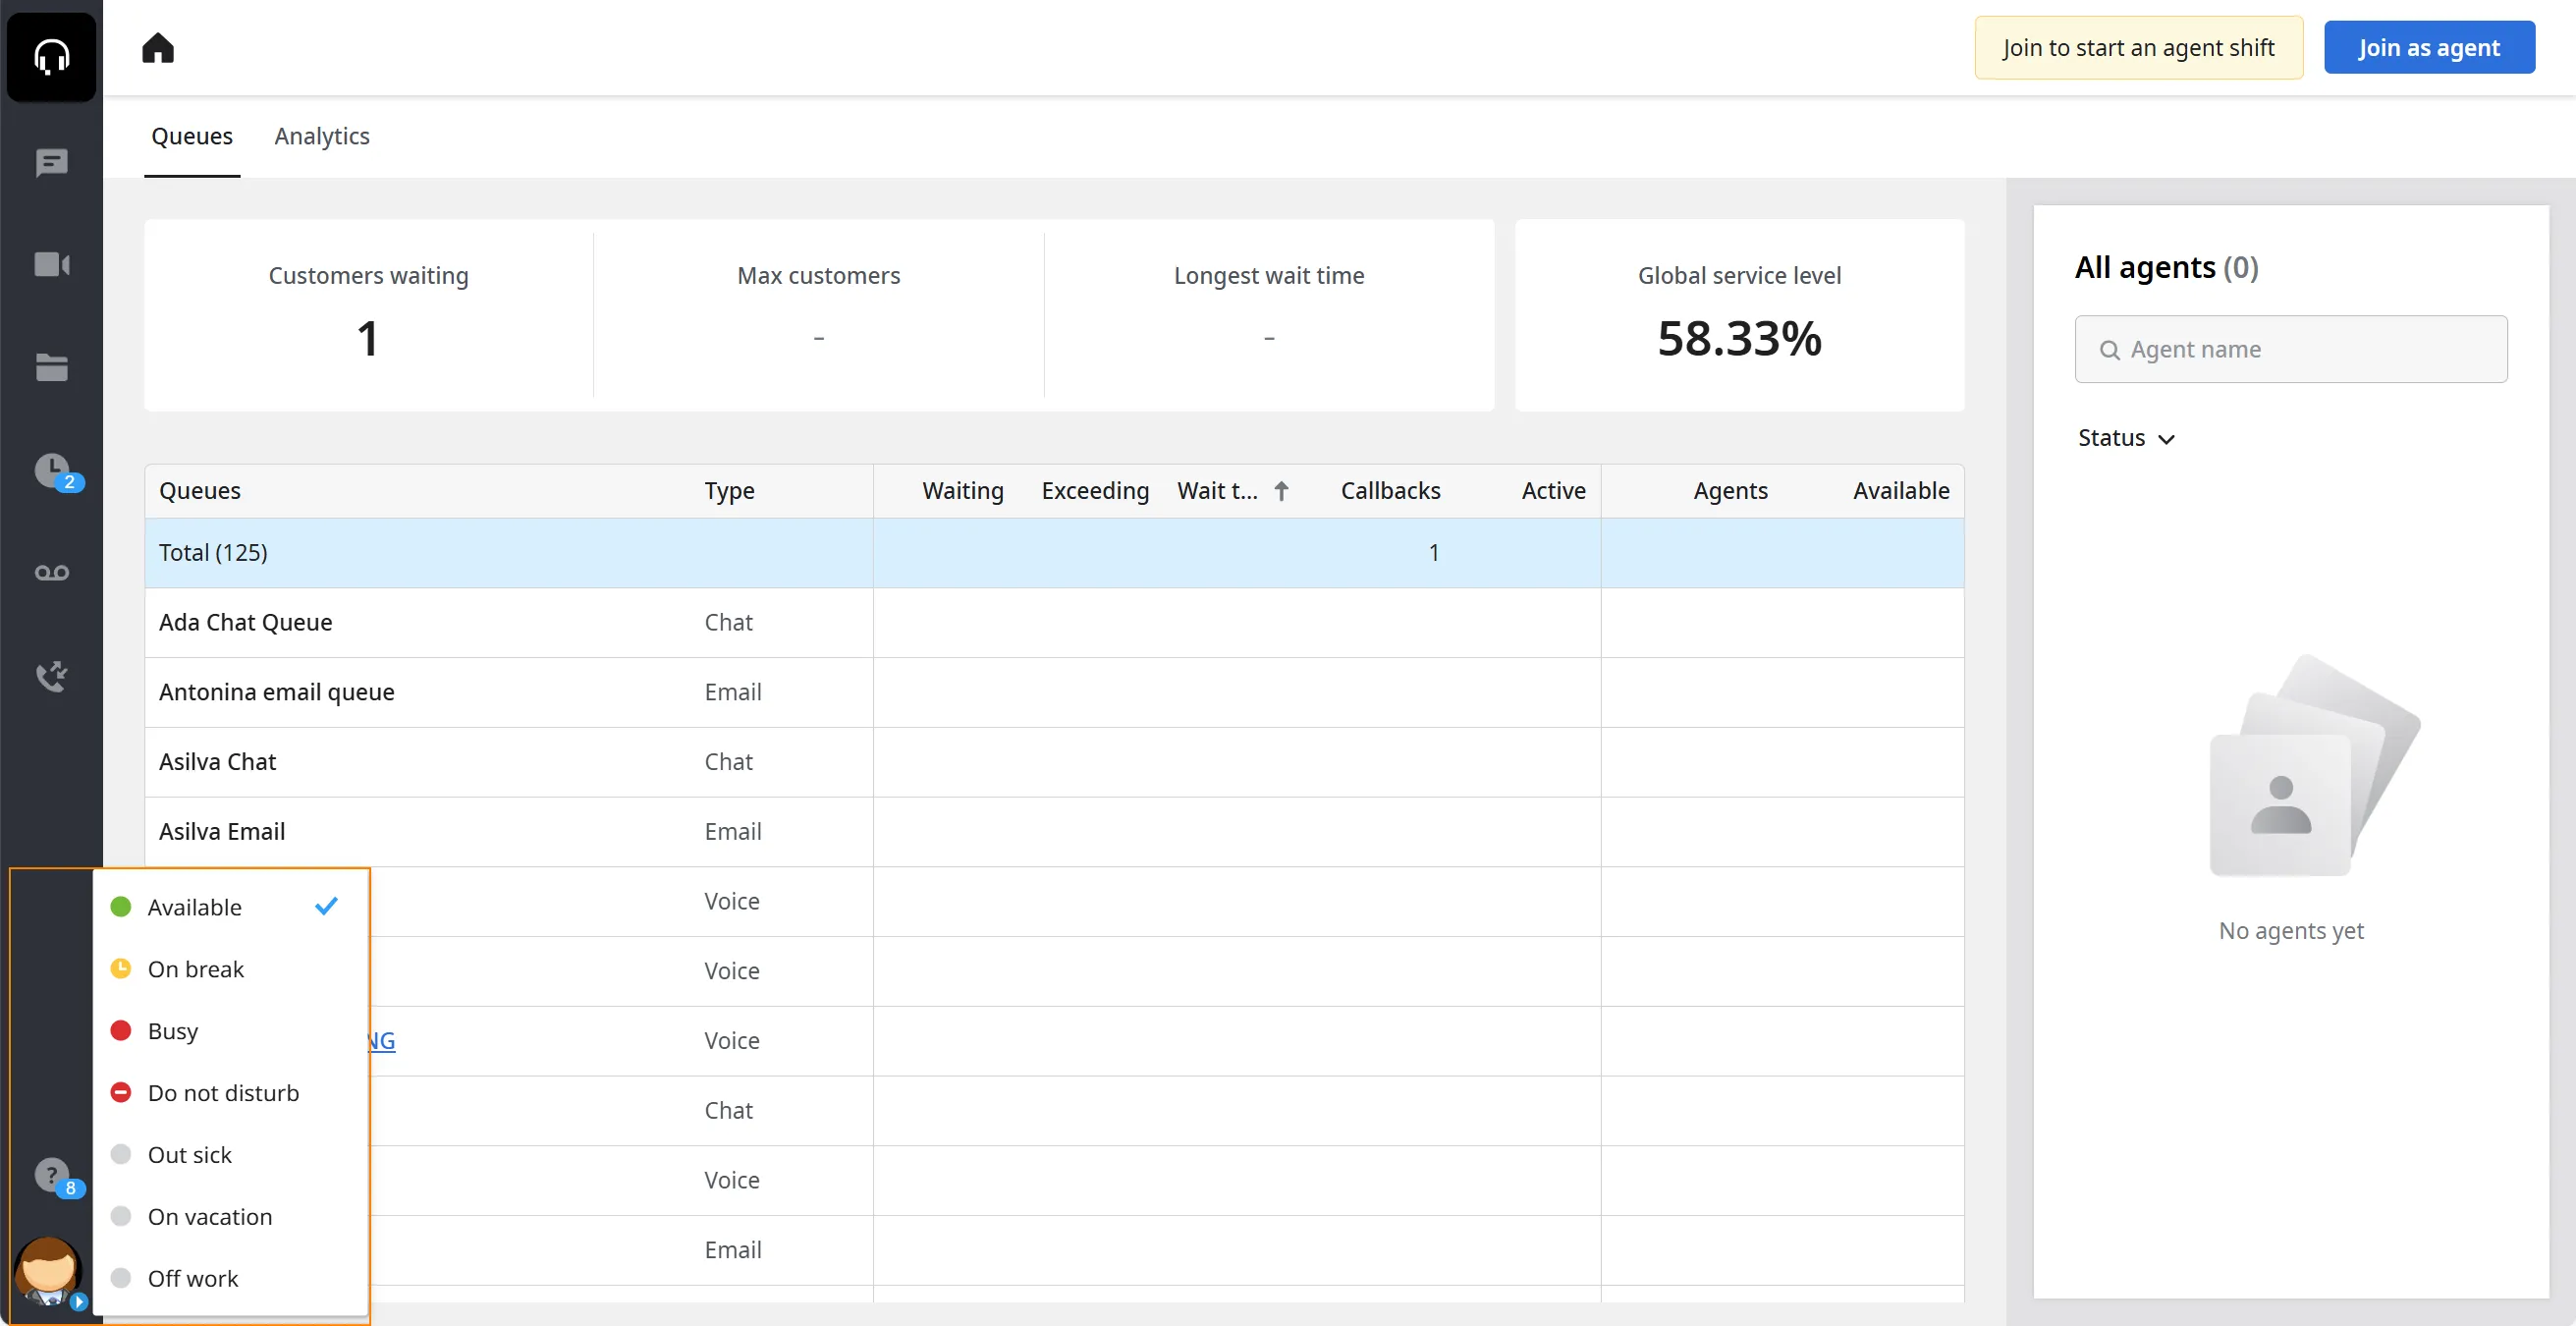The image size is (2576, 1326).
Task: Open the call history clock icon
Action: coord(55,471)
